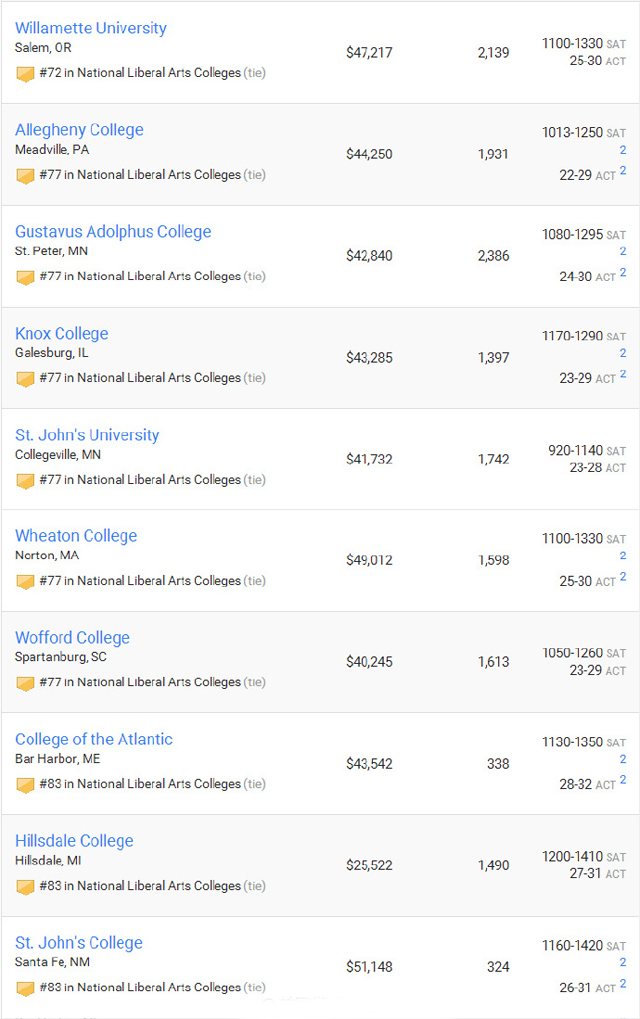Screen dimensions: 640x1019
Task: Click the ranking badge icon under College of the Atlantic
Action: tap(25, 785)
